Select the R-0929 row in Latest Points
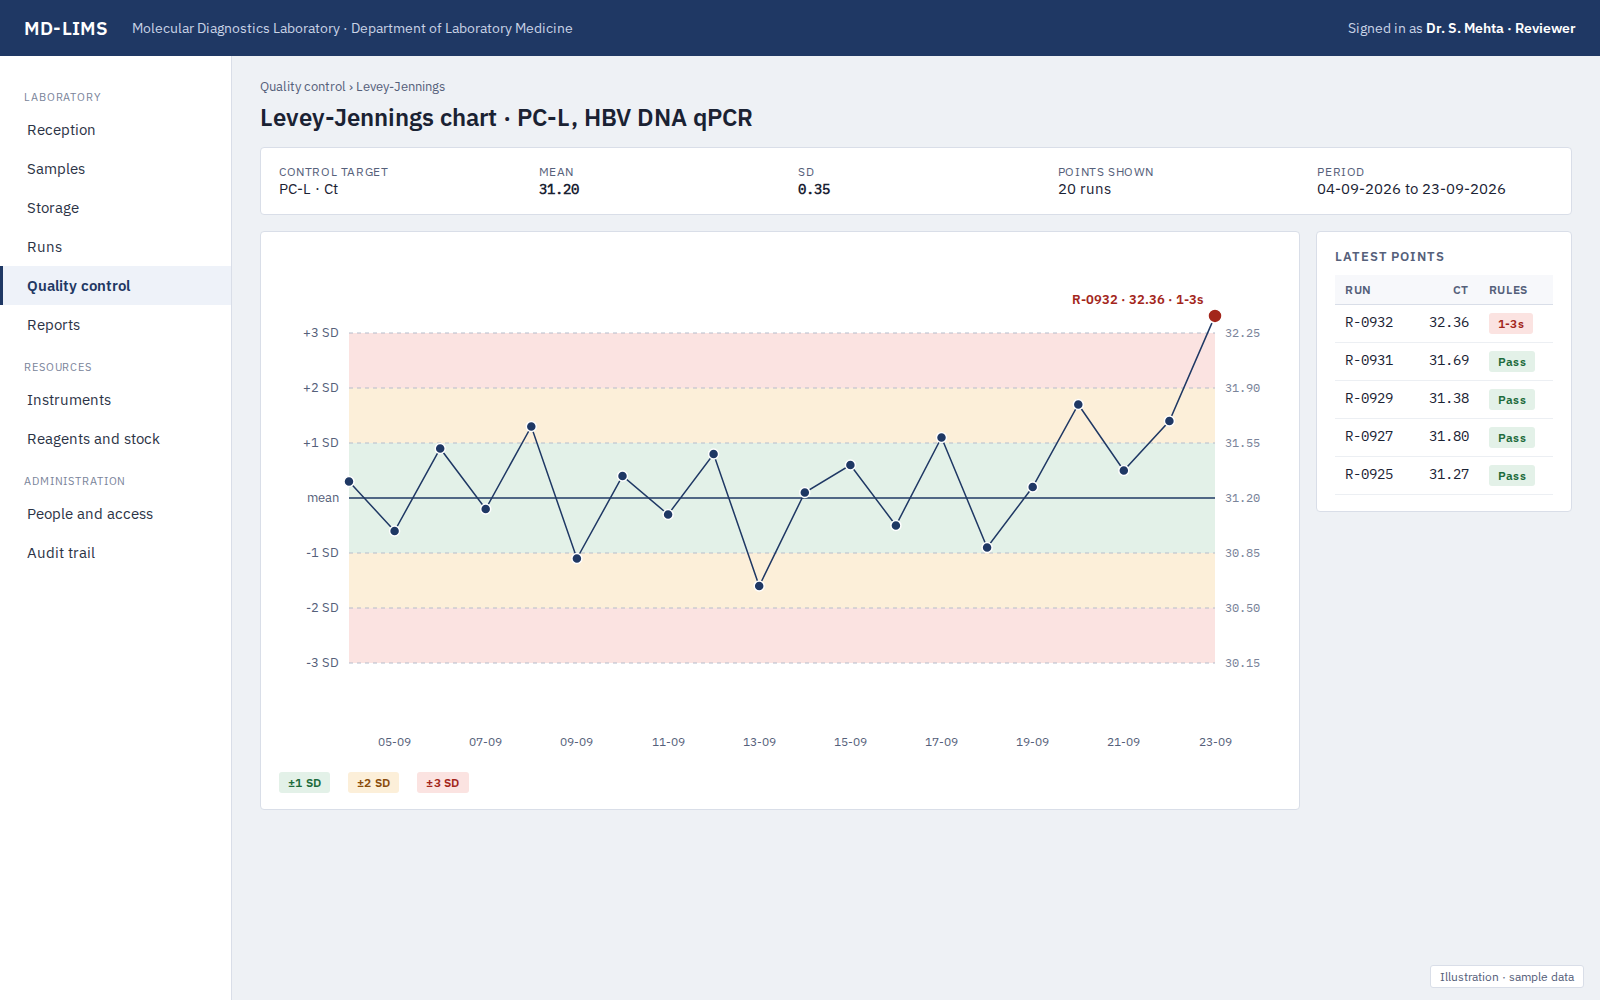The image size is (1600, 1000). 1444,399
